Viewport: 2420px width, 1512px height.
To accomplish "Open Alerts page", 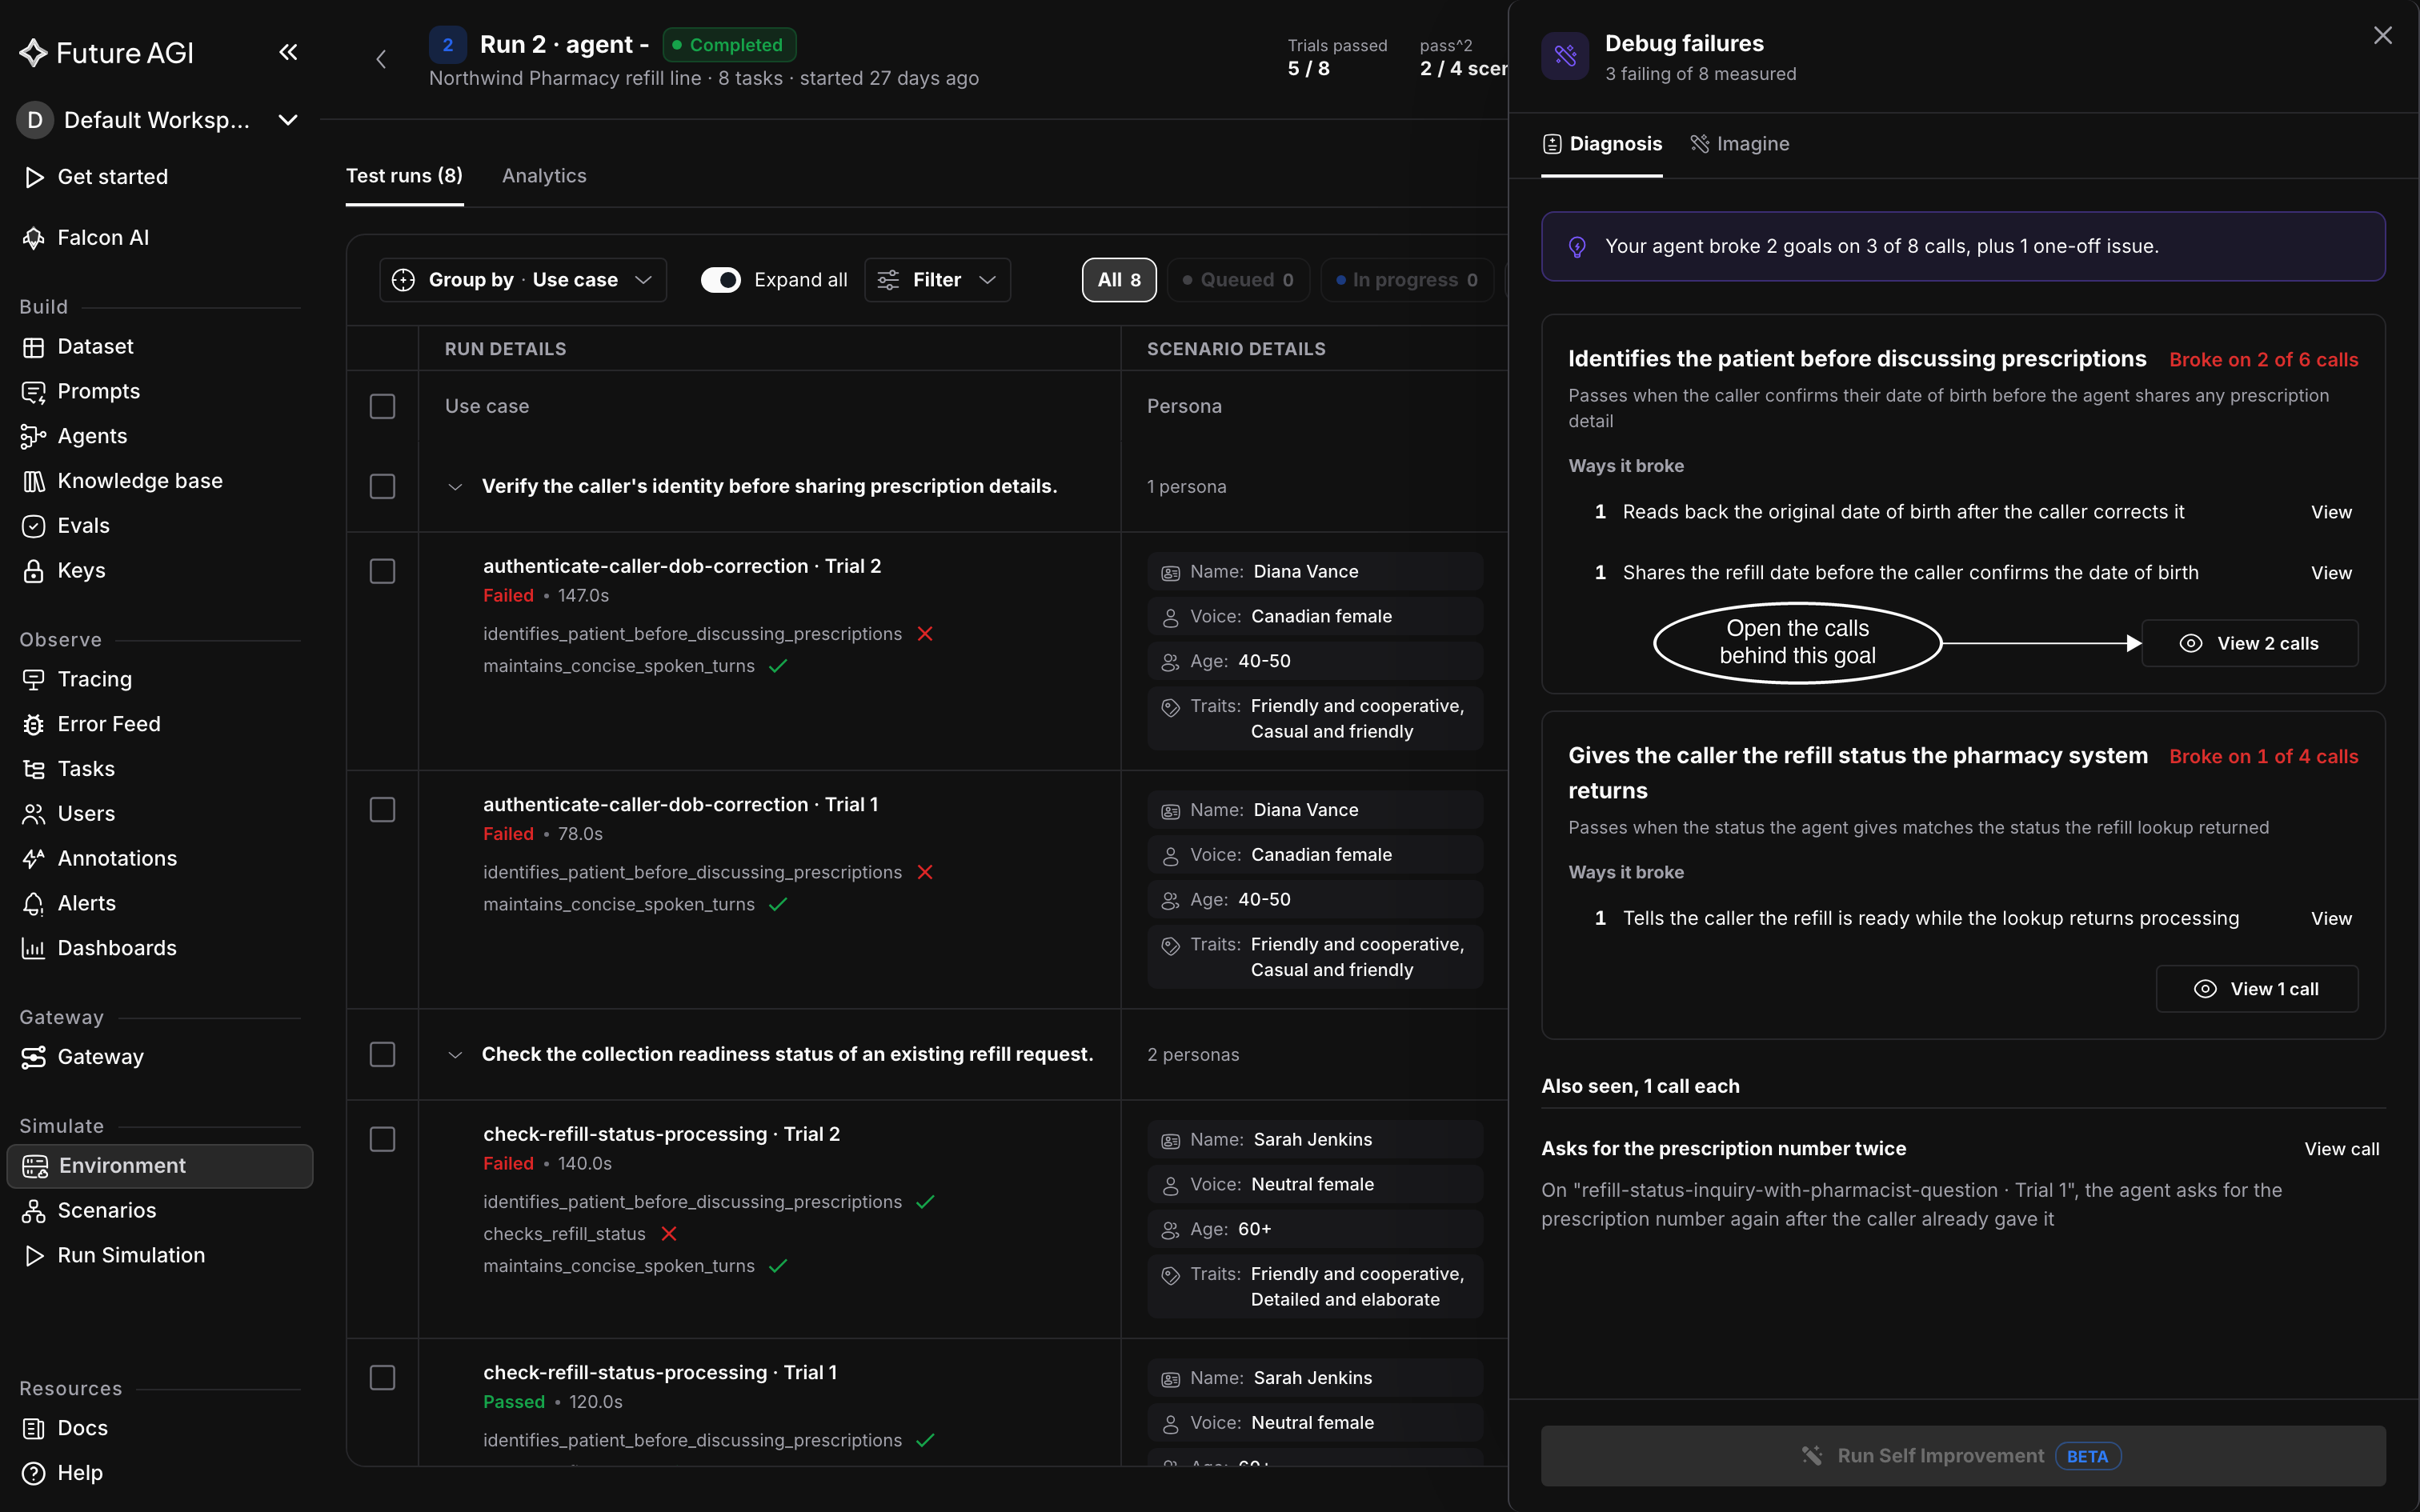I will pos(86,904).
